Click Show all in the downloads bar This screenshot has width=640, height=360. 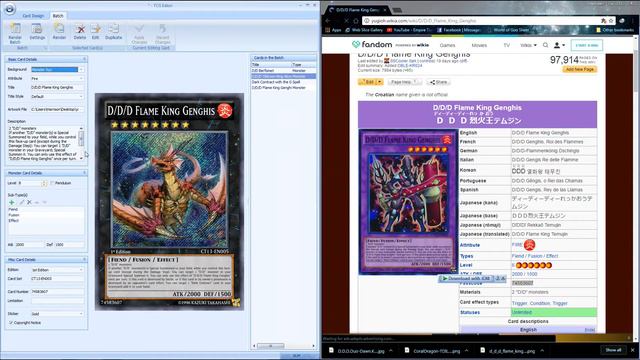[613, 350]
